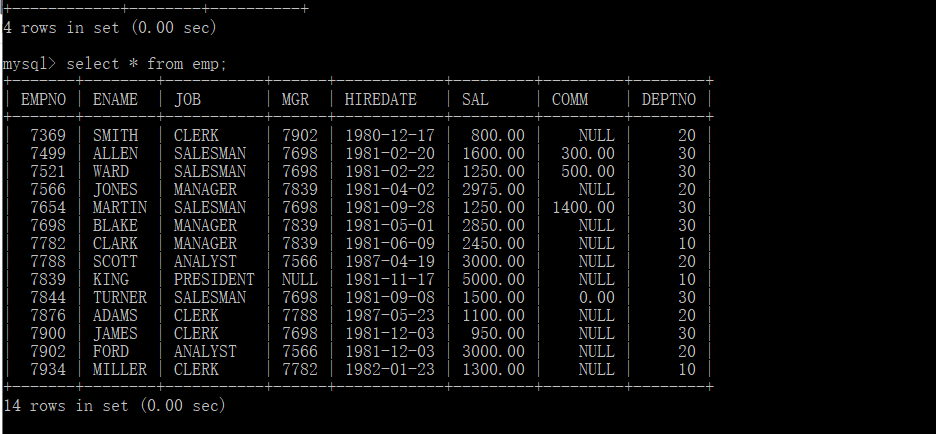This screenshot has height=434, width=936.
Task: Click the COMM column header
Action: point(569,99)
